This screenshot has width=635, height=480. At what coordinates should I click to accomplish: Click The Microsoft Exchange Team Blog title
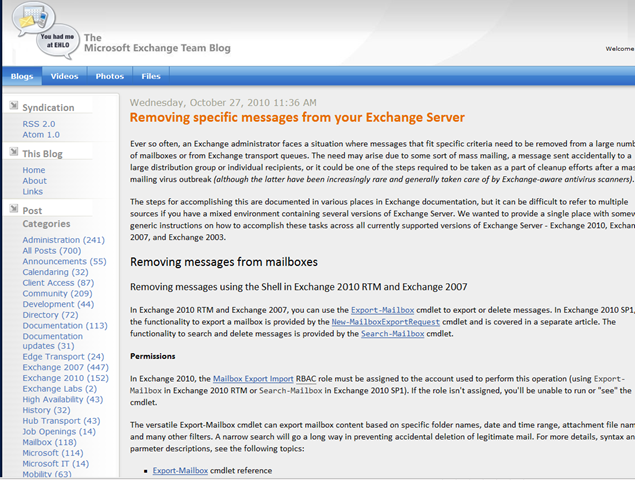157,43
